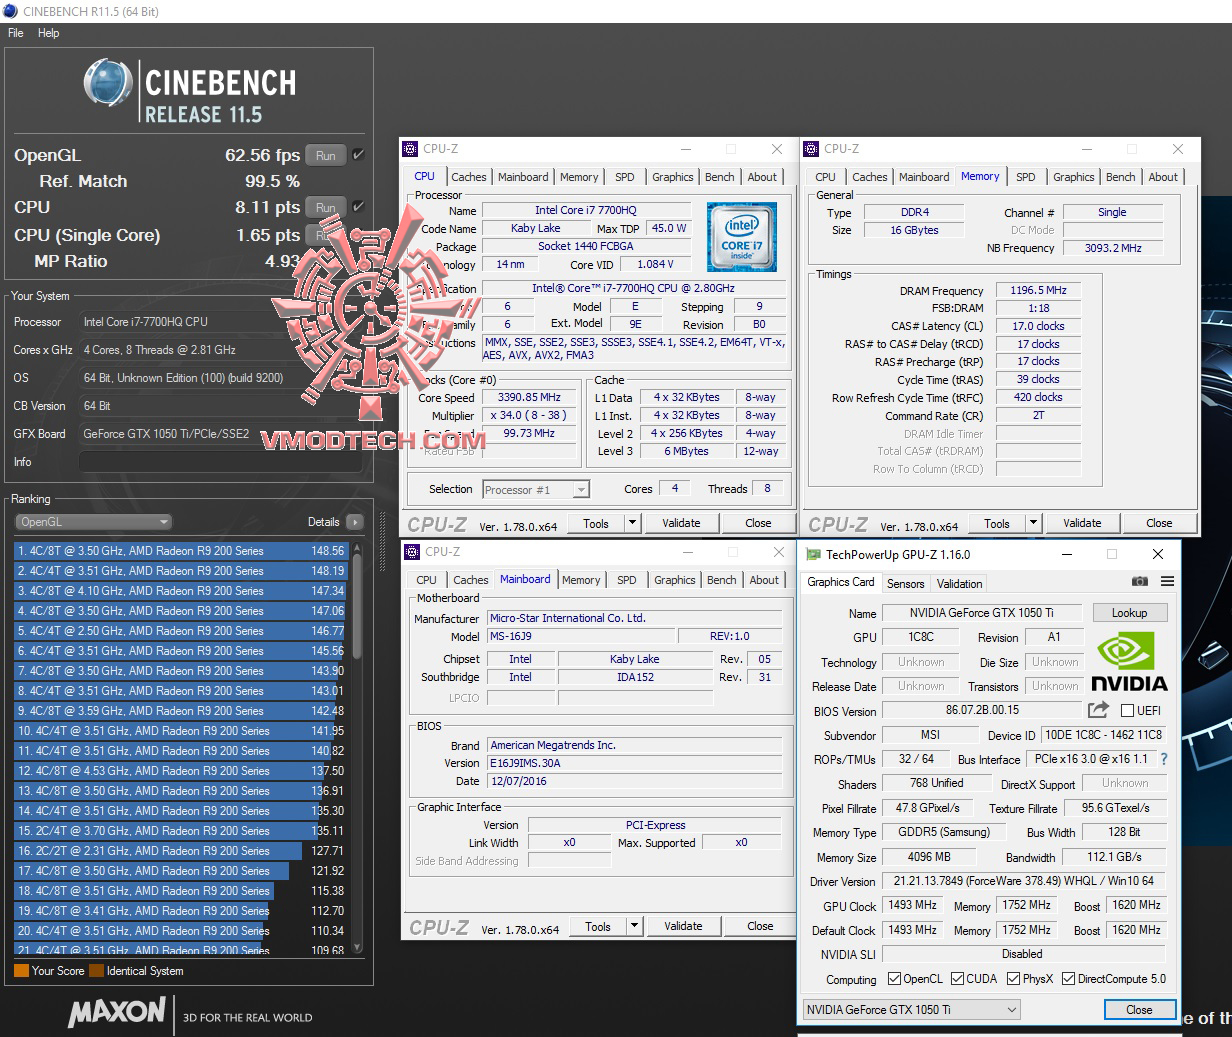
Task: Switch to the Validation tab in GPU-Z
Action: pos(959,584)
